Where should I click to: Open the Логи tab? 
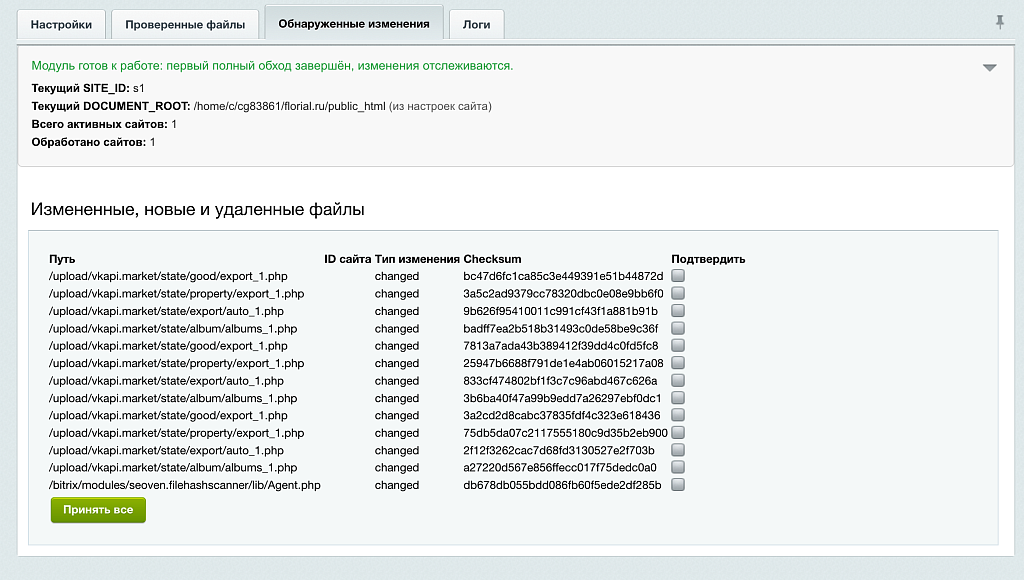point(476,24)
